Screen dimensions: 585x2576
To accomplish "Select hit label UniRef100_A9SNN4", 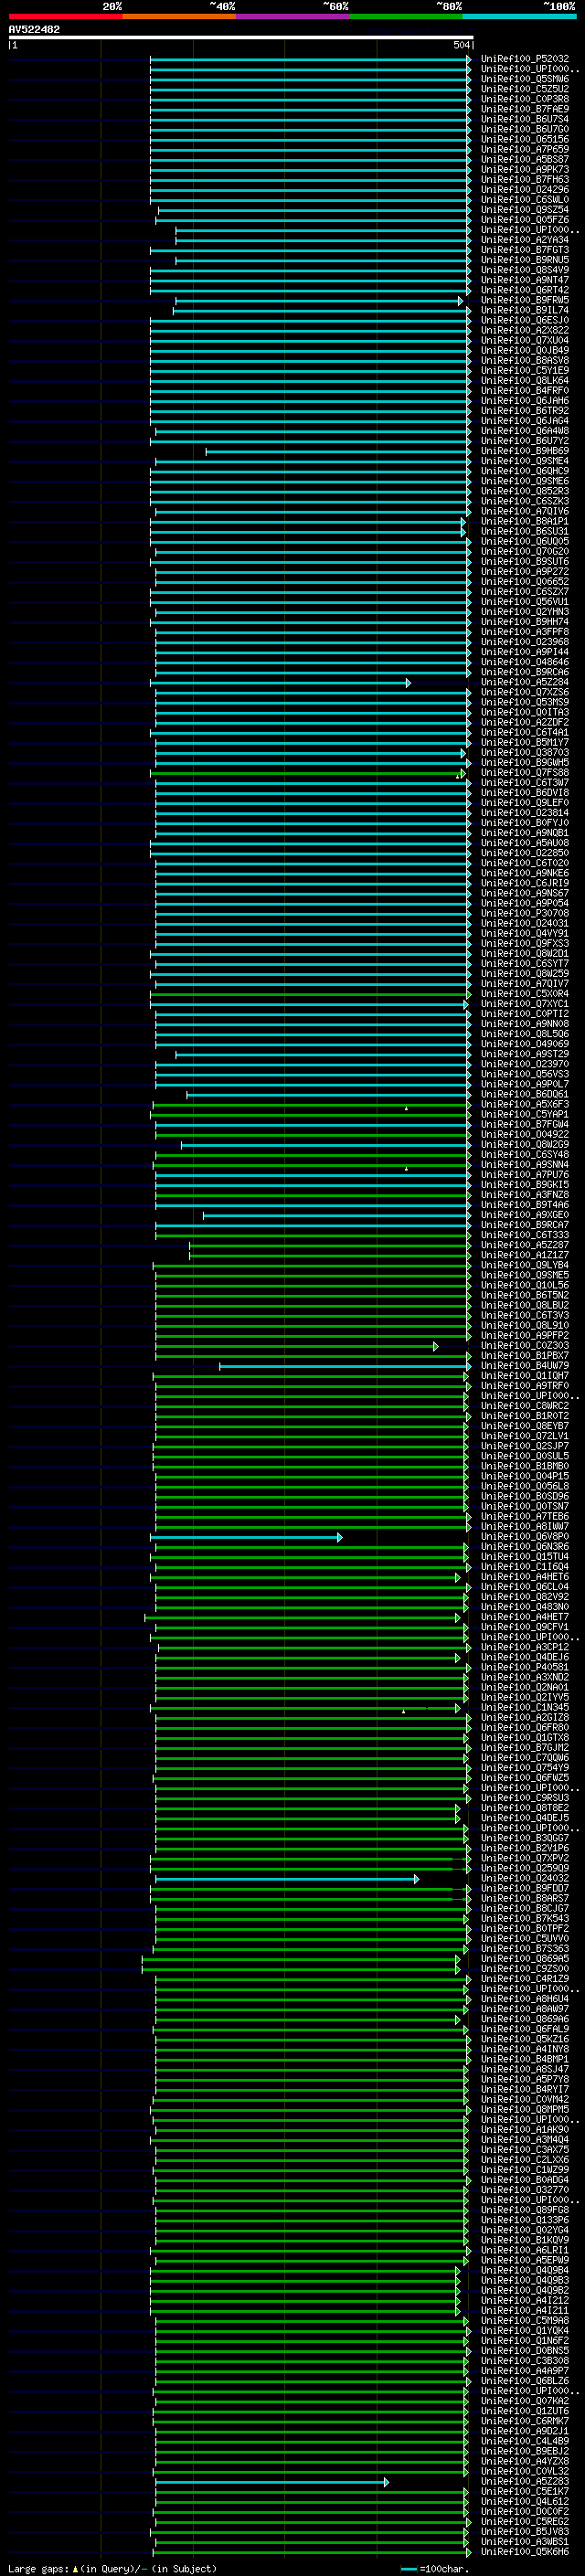I will pyautogui.click(x=525, y=1164).
